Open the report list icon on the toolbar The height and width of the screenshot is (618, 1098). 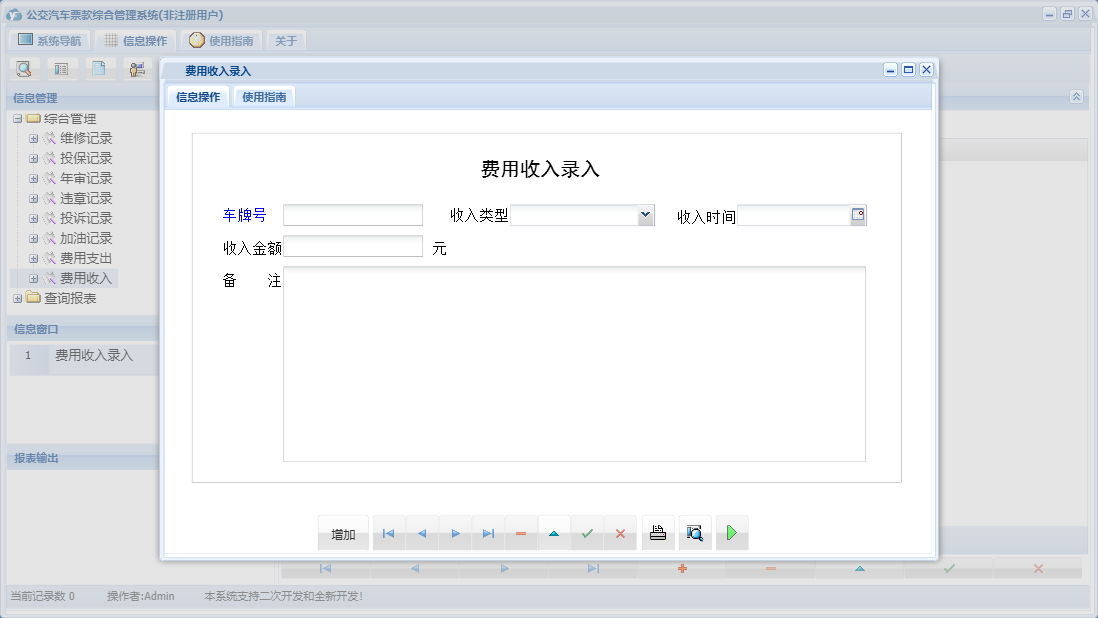coord(61,68)
